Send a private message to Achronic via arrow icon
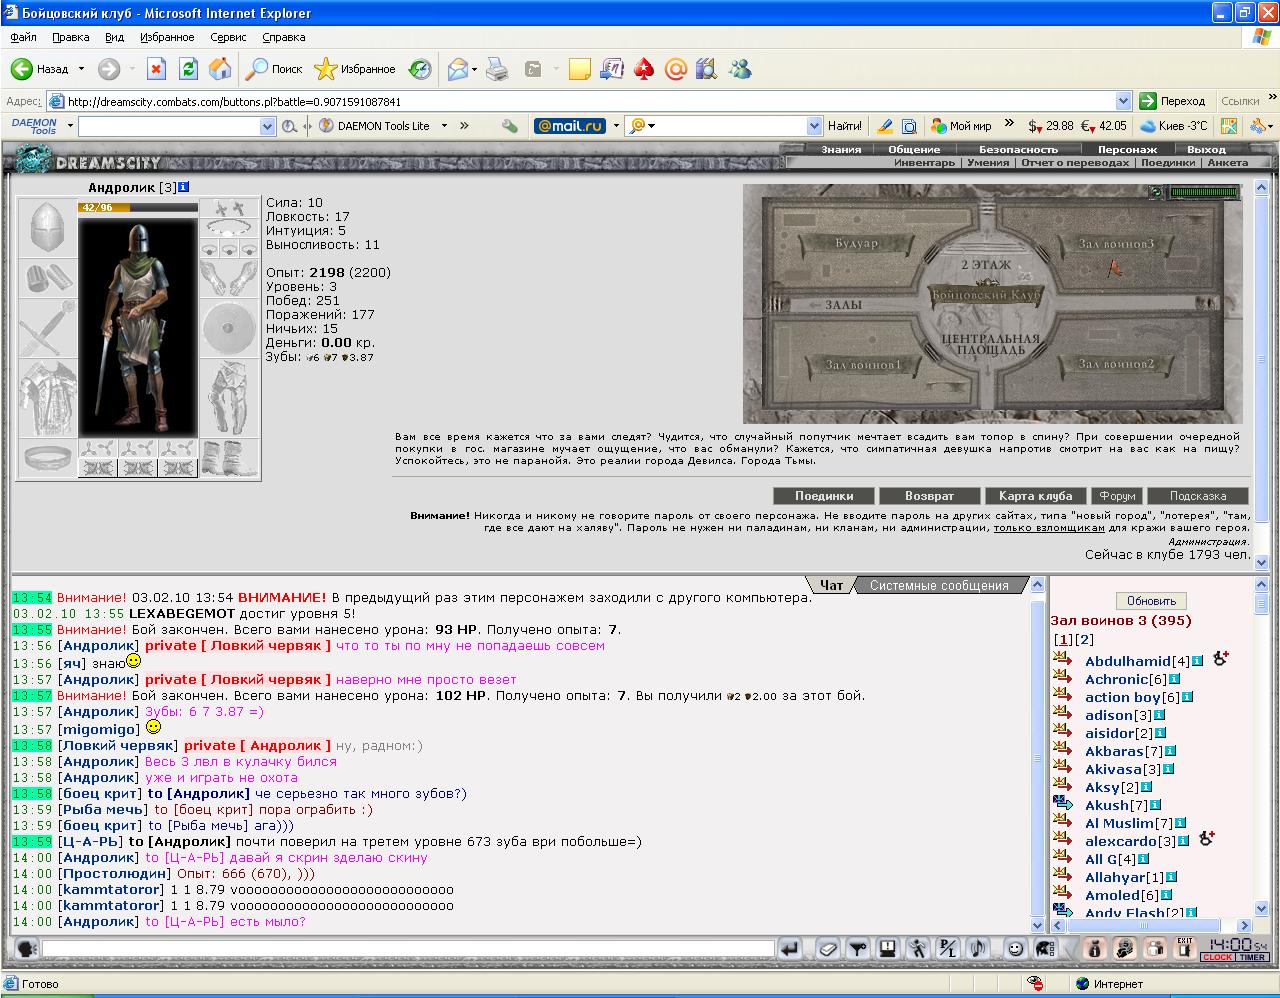Screen dimensions: 1280x998 1062,677
